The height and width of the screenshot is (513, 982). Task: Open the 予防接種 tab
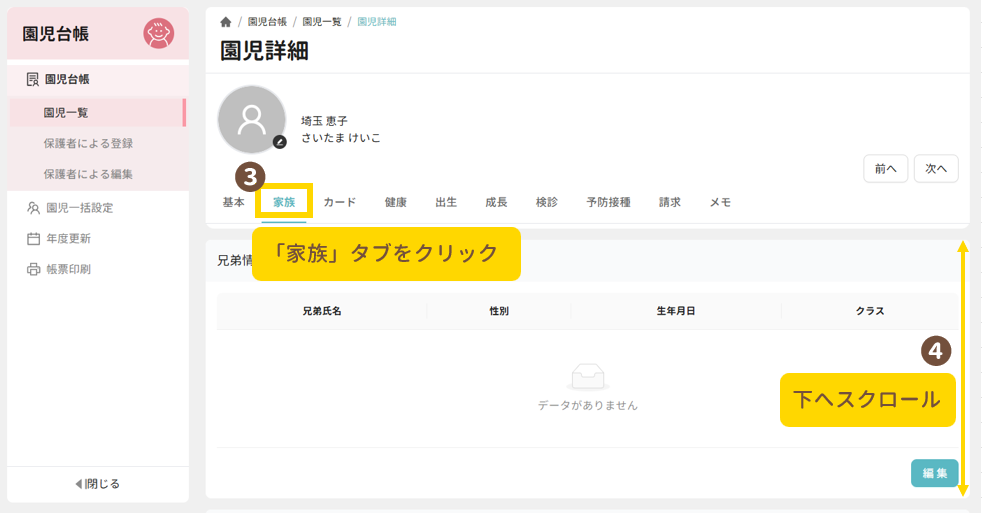click(x=608, y=202)
